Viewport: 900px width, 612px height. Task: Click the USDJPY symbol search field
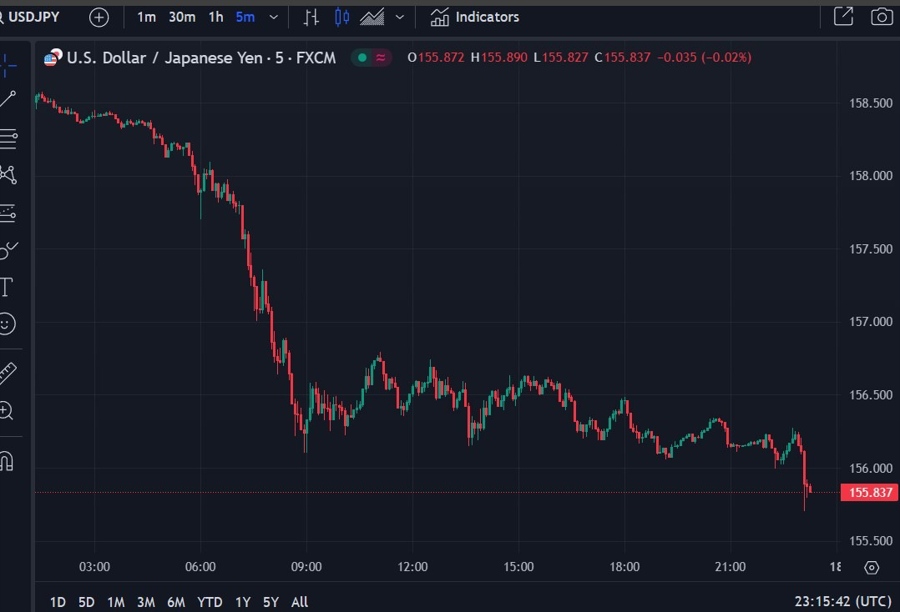click(33, 17)
